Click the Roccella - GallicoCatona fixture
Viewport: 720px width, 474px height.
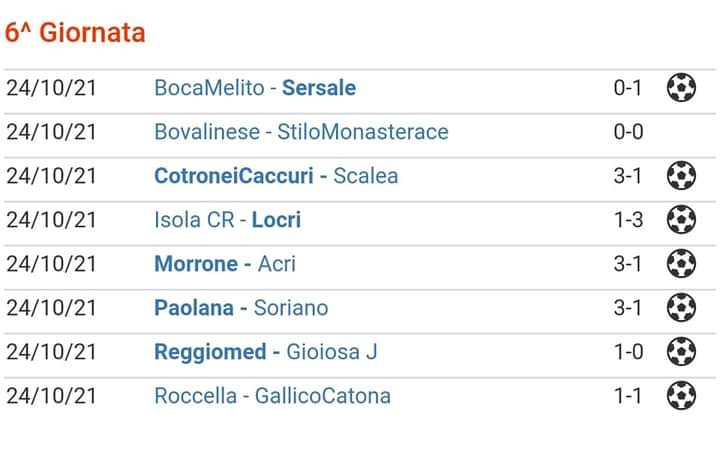[272, 396]
